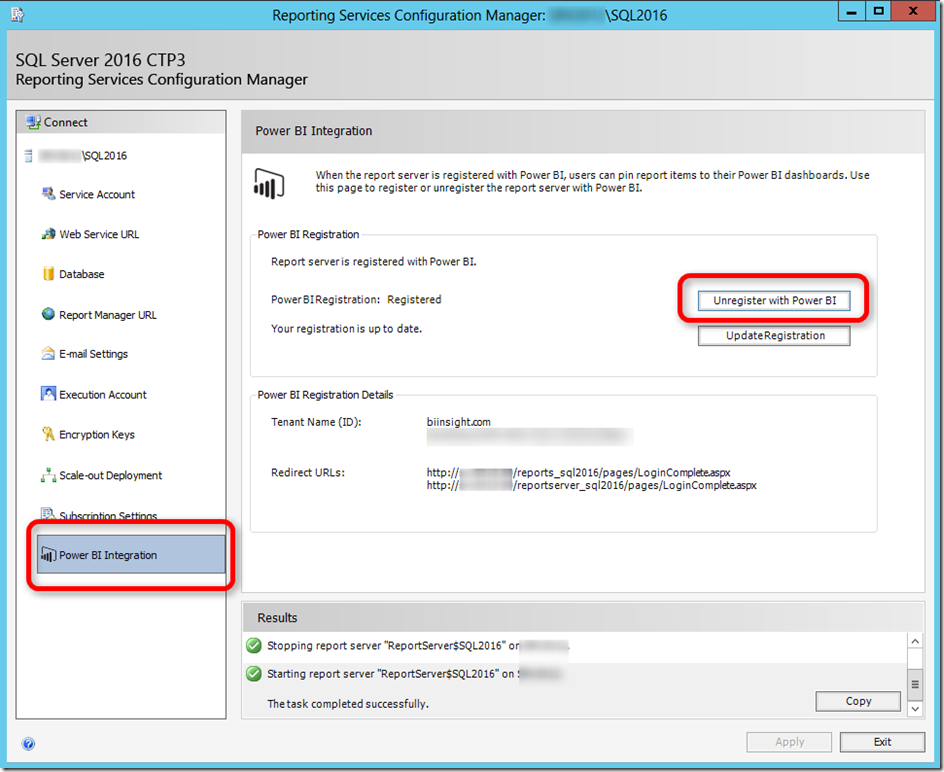
Task: Click the help question mark icon
Action: (28, 744)
